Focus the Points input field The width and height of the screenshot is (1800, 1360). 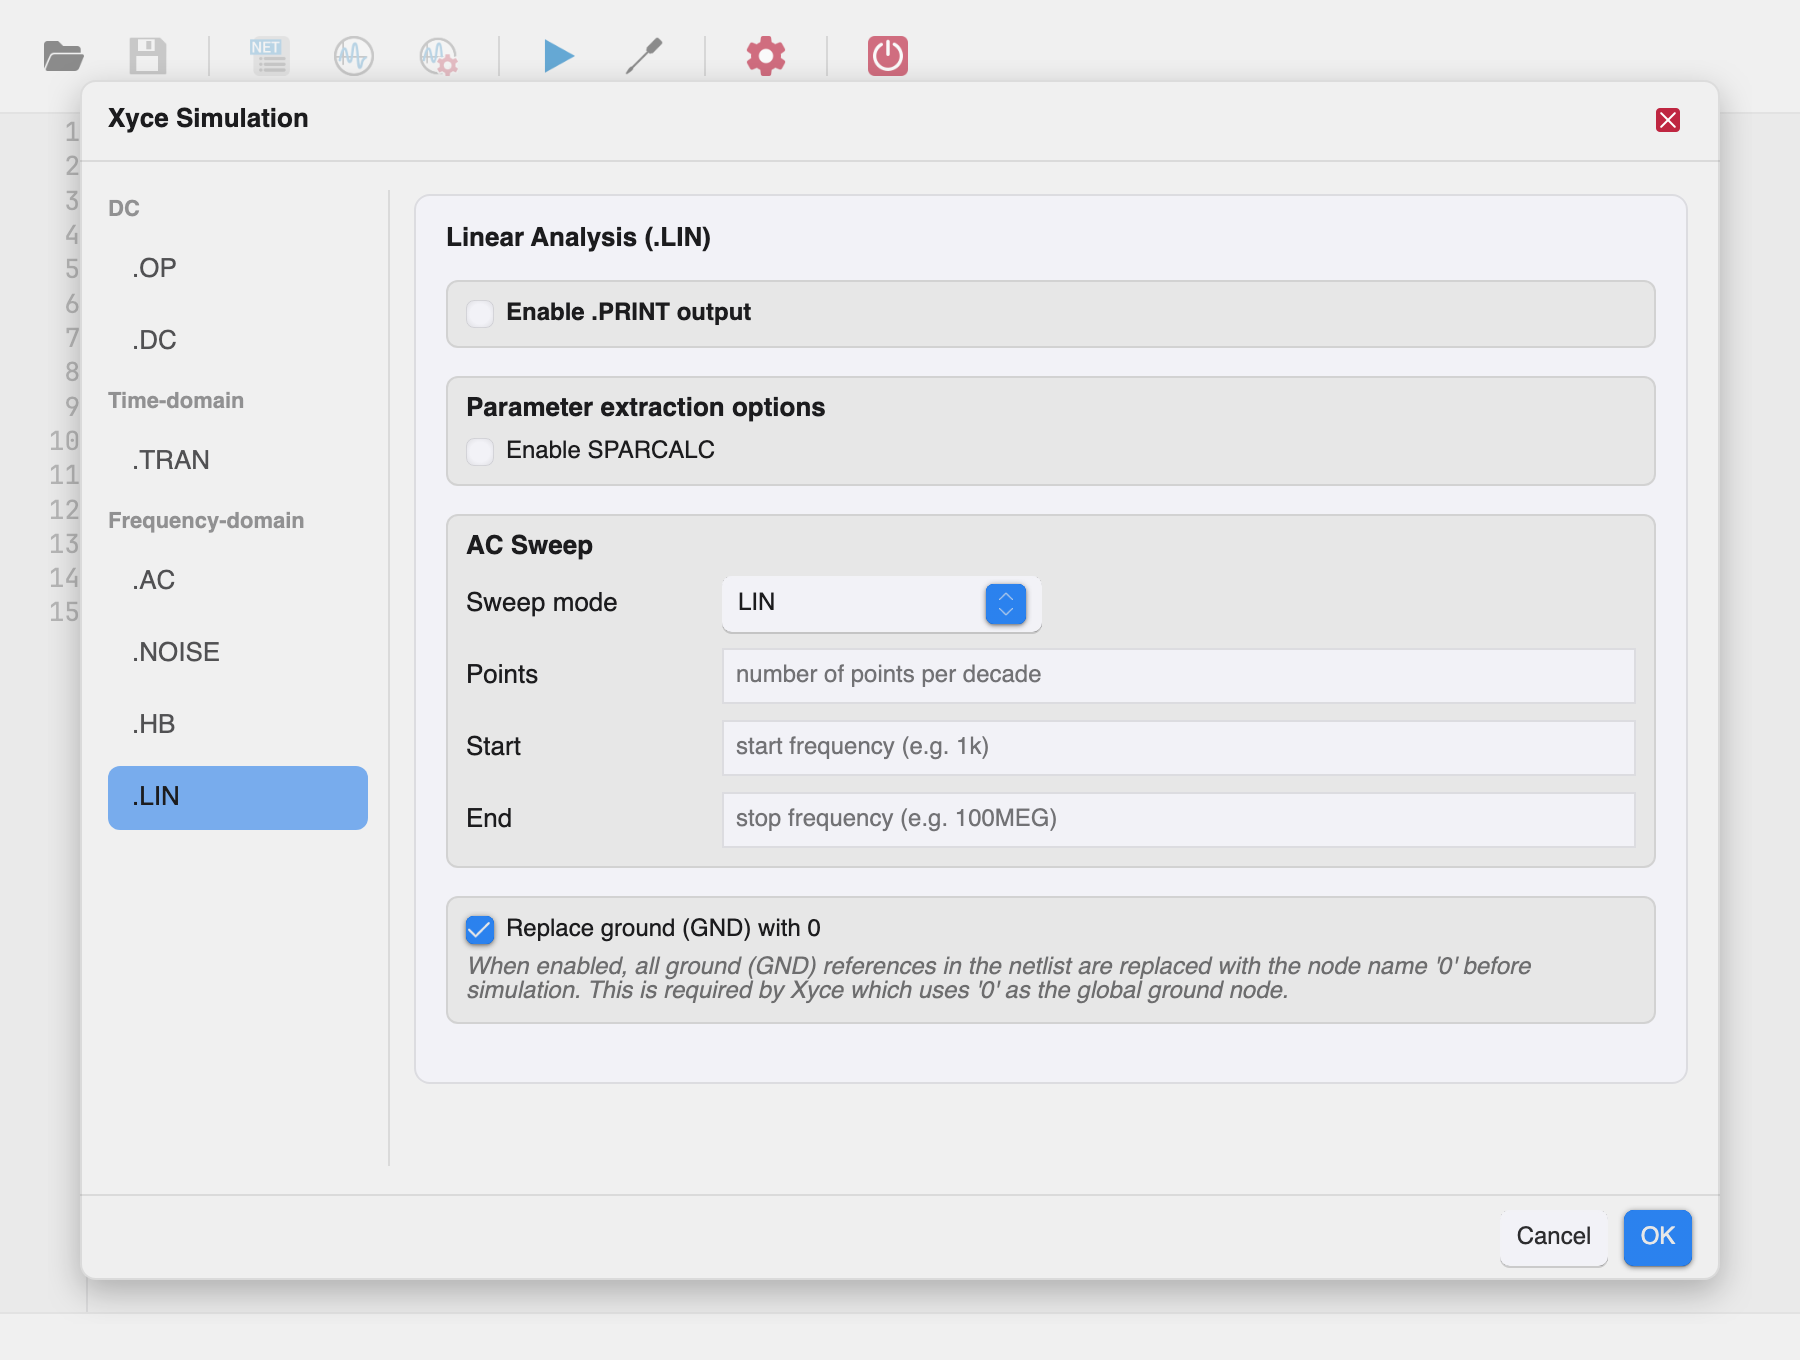point(1178,675)
